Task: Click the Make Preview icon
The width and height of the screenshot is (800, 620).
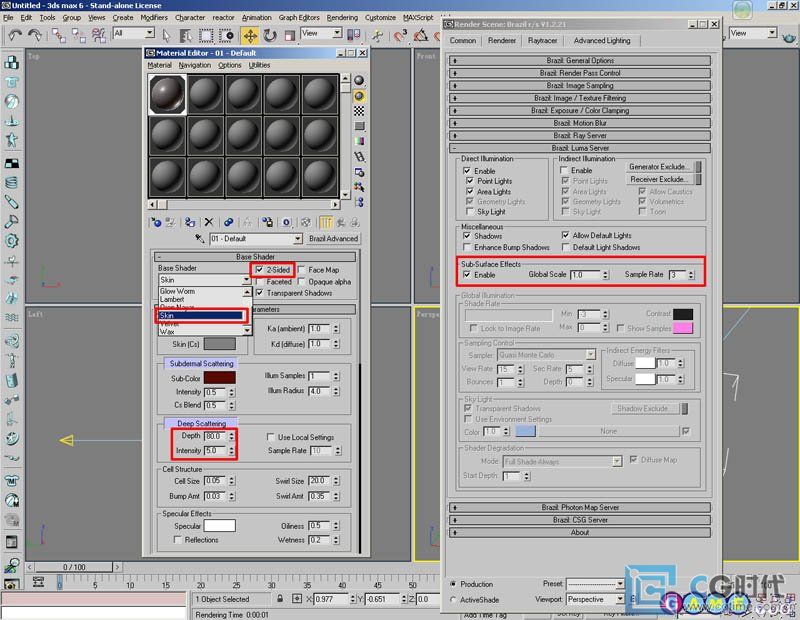Action: click(x=359, y=156)
